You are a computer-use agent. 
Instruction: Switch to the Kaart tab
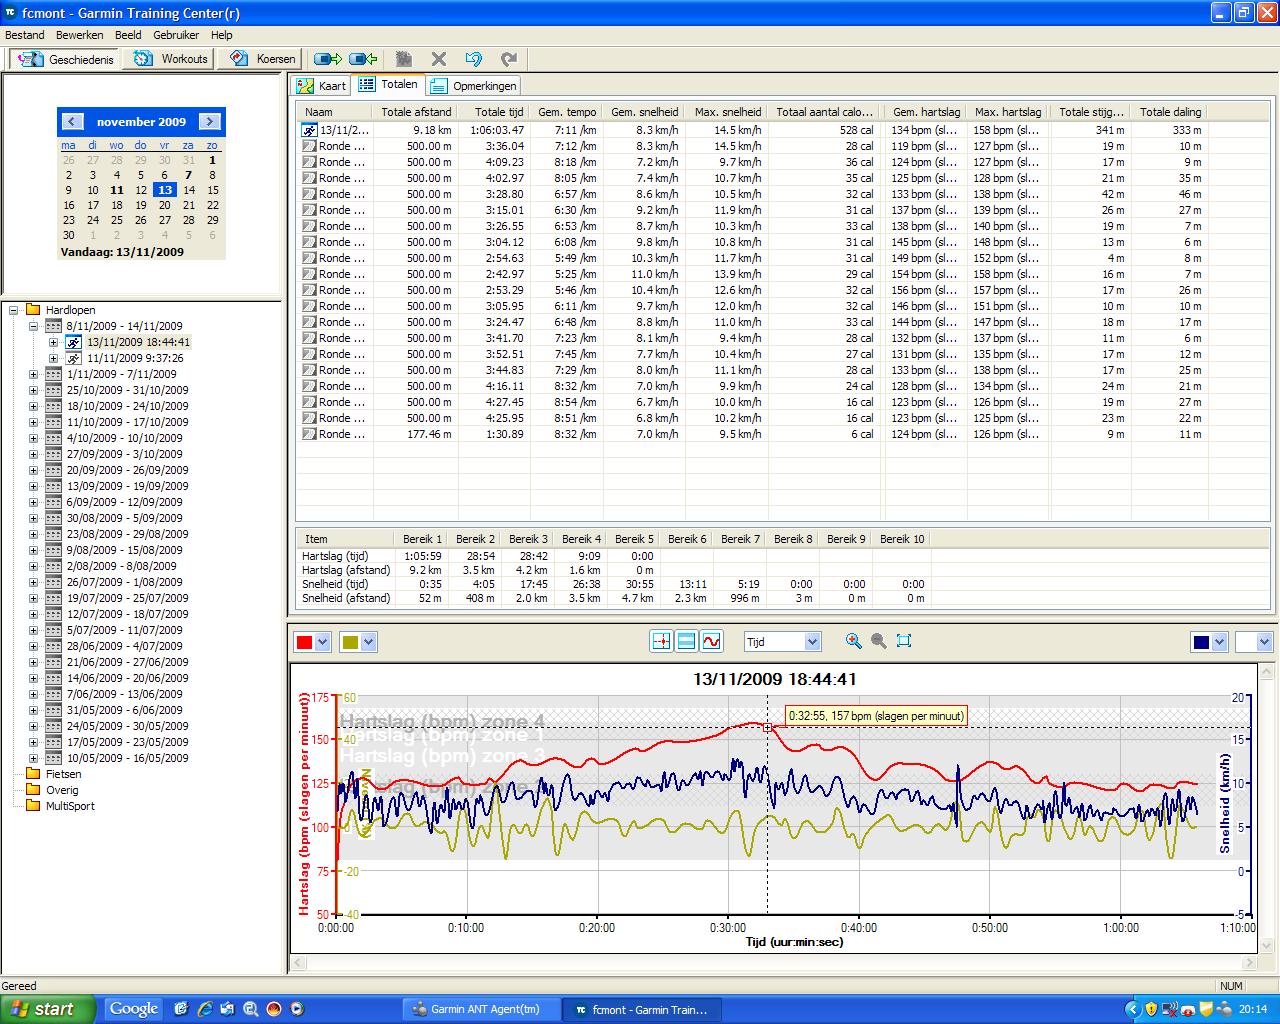[x=322, y=86]
